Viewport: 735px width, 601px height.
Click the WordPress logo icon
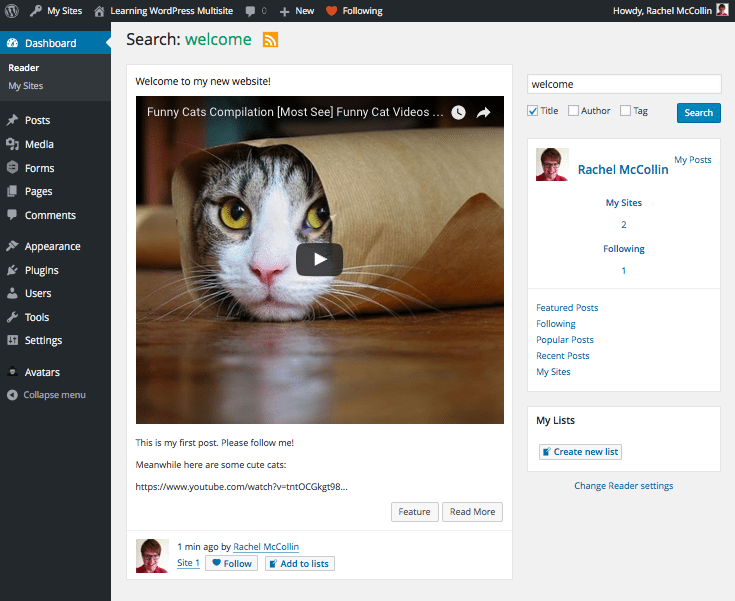(x=12, y=11)
